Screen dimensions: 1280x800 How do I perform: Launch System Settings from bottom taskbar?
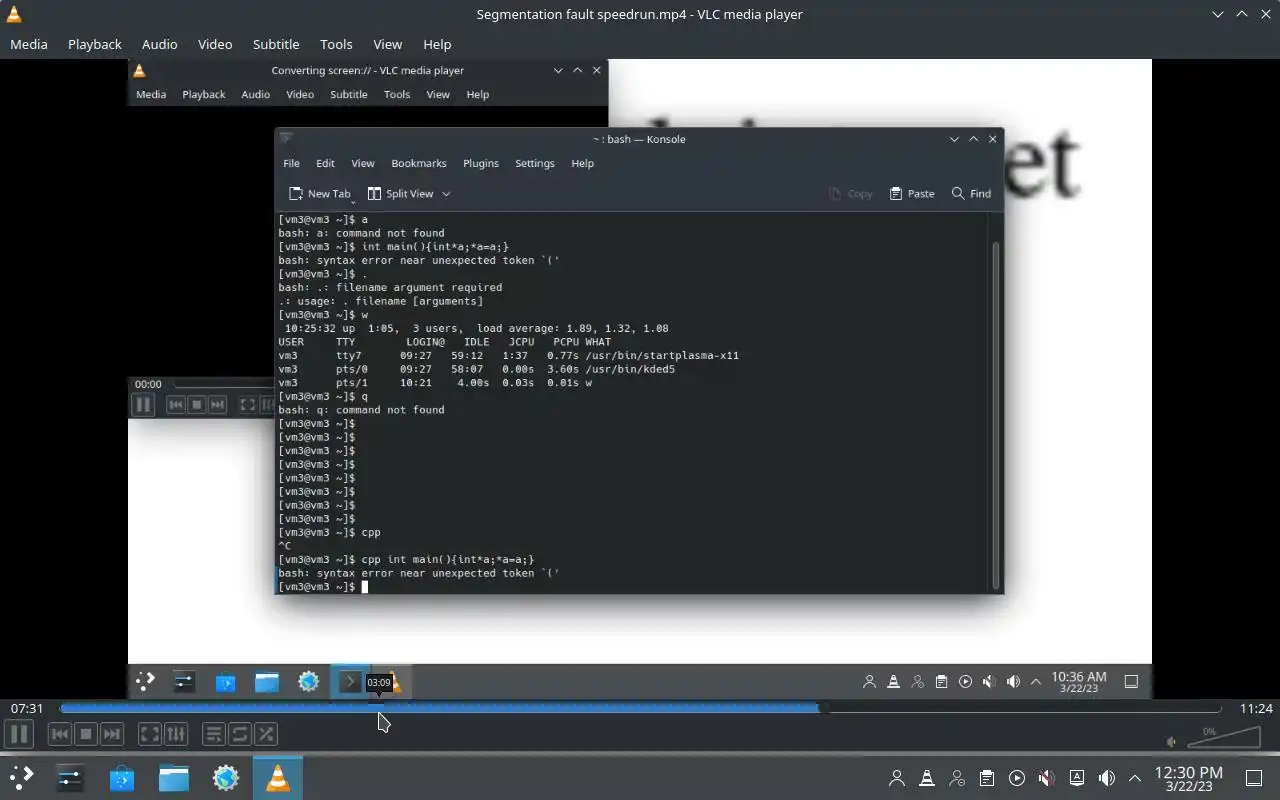tap(70, 778)
